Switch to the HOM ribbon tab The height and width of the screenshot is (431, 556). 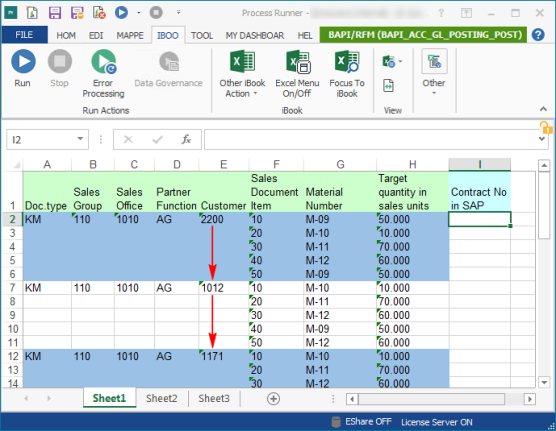tap(66, 35)
